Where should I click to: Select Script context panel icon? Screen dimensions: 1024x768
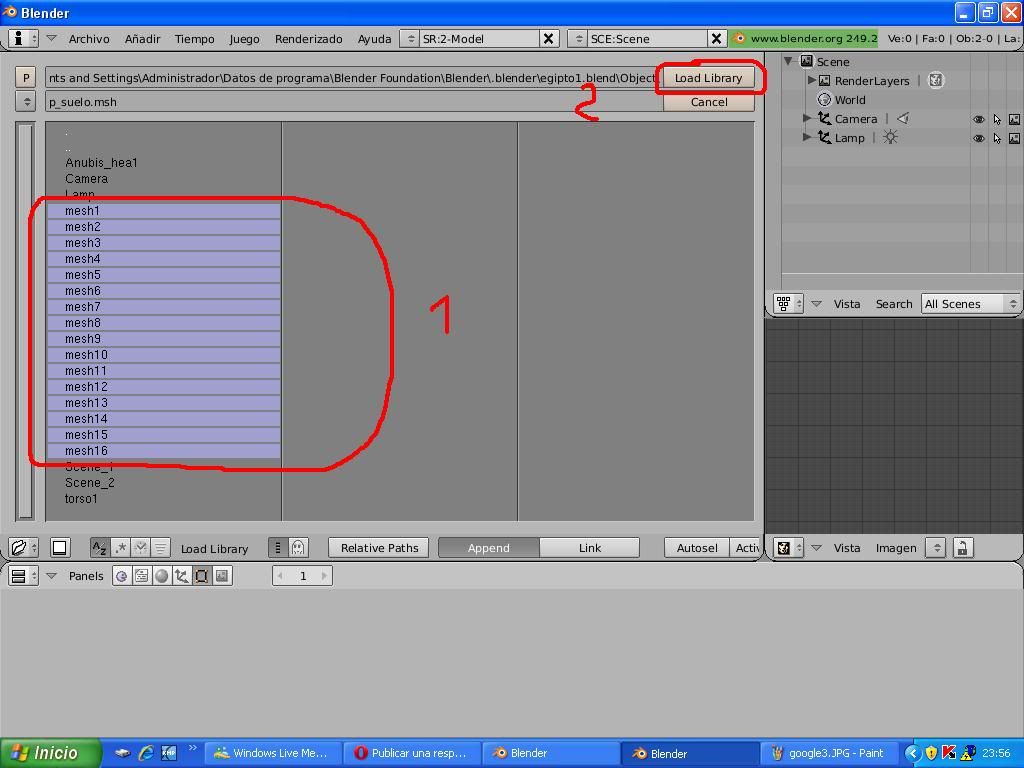pos(142,575)
